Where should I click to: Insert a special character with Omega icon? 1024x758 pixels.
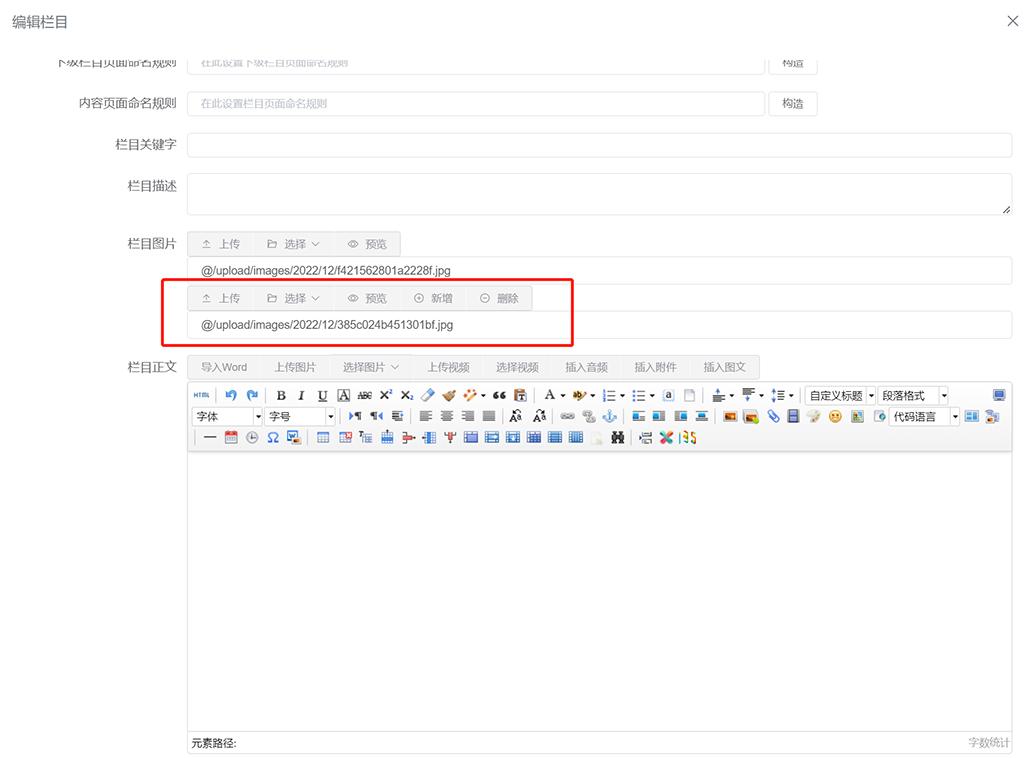point(272,437)
